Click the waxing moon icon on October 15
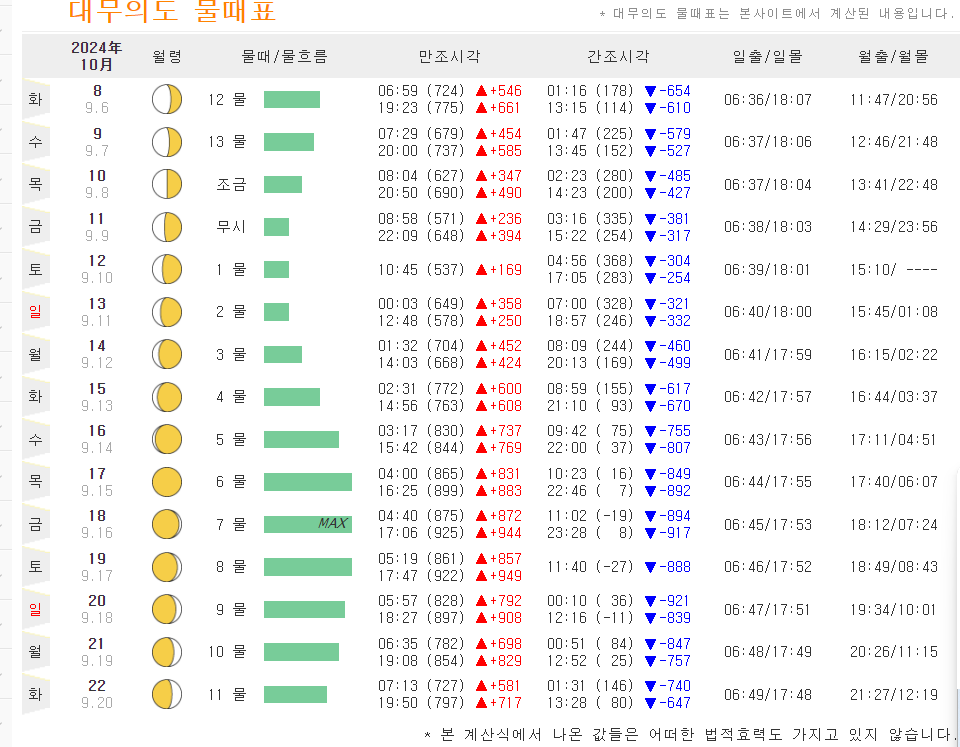Image resolution: width=960 pixels, height=747 pixels. tap(166, 397)
